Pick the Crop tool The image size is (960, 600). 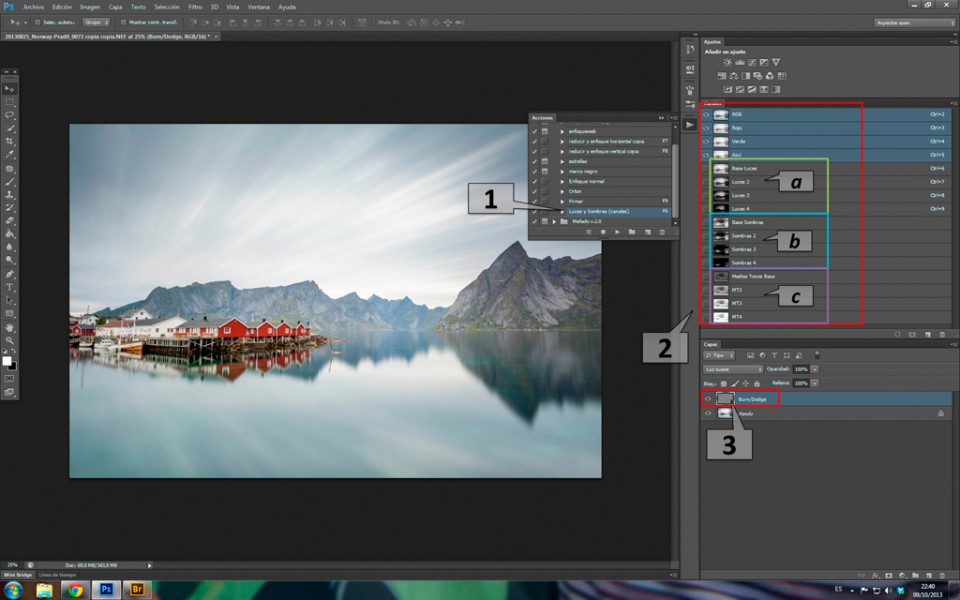(x=10, y=142)
